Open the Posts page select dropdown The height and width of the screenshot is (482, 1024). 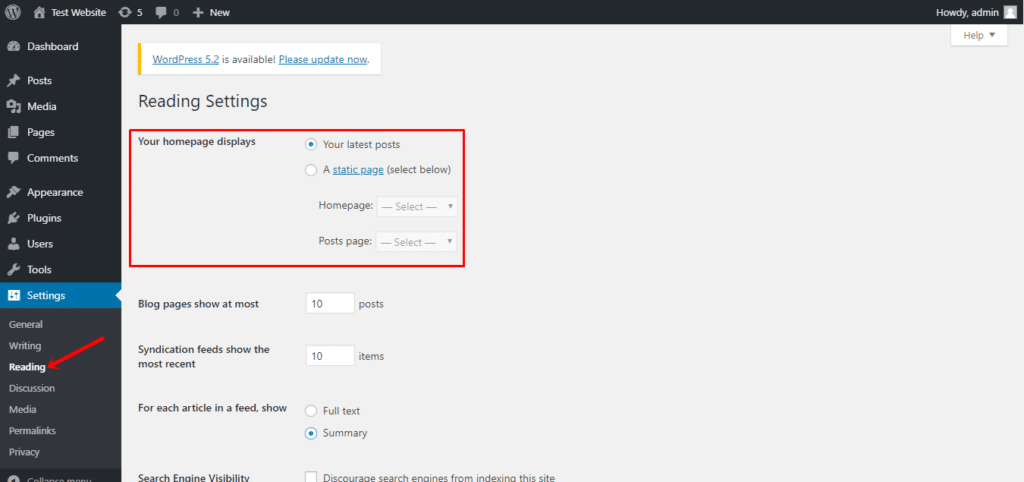click(416, 242)
